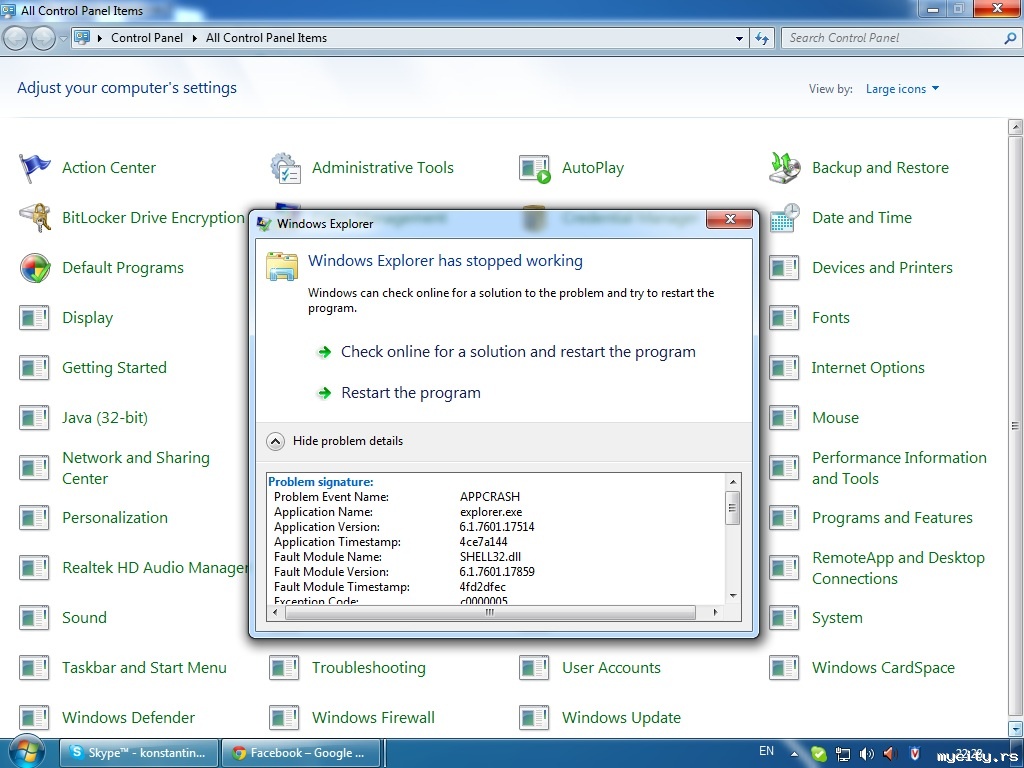Screen dimensions: 1024x768
Task: Click Control Panel in address breadcrumb
Action: point(147,38)
